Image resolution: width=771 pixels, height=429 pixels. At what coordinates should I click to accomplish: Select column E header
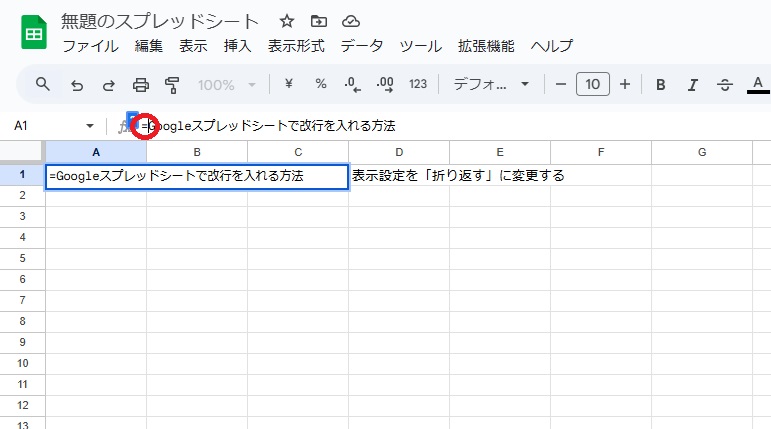pos(500,153)
